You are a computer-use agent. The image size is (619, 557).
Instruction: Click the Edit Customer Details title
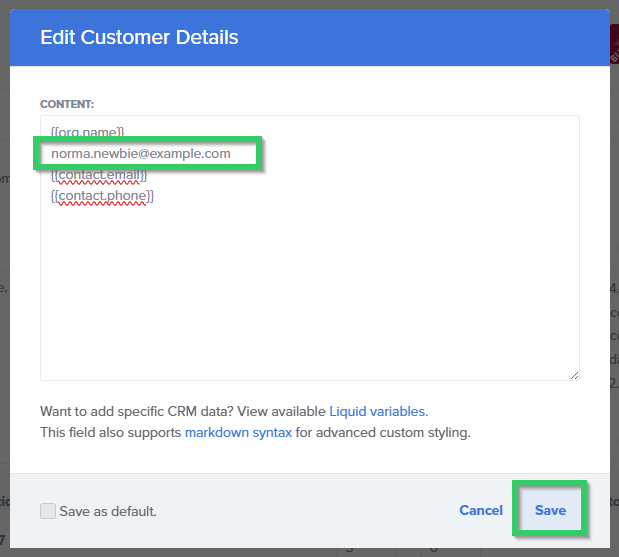[139, 38]
